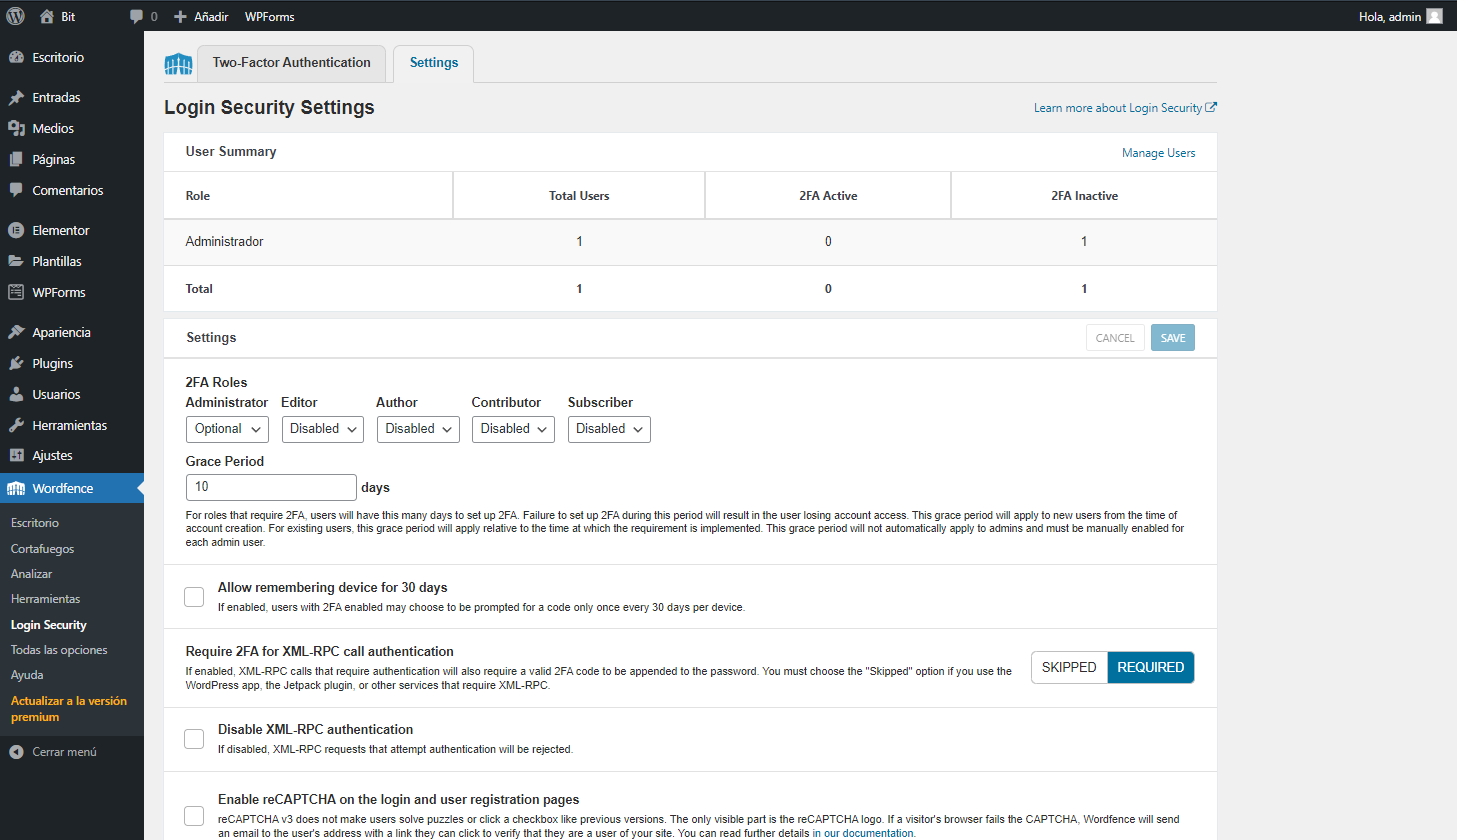Open the Author 2FA role dropdown
The image size is (1457, 840).
point(418,429)
